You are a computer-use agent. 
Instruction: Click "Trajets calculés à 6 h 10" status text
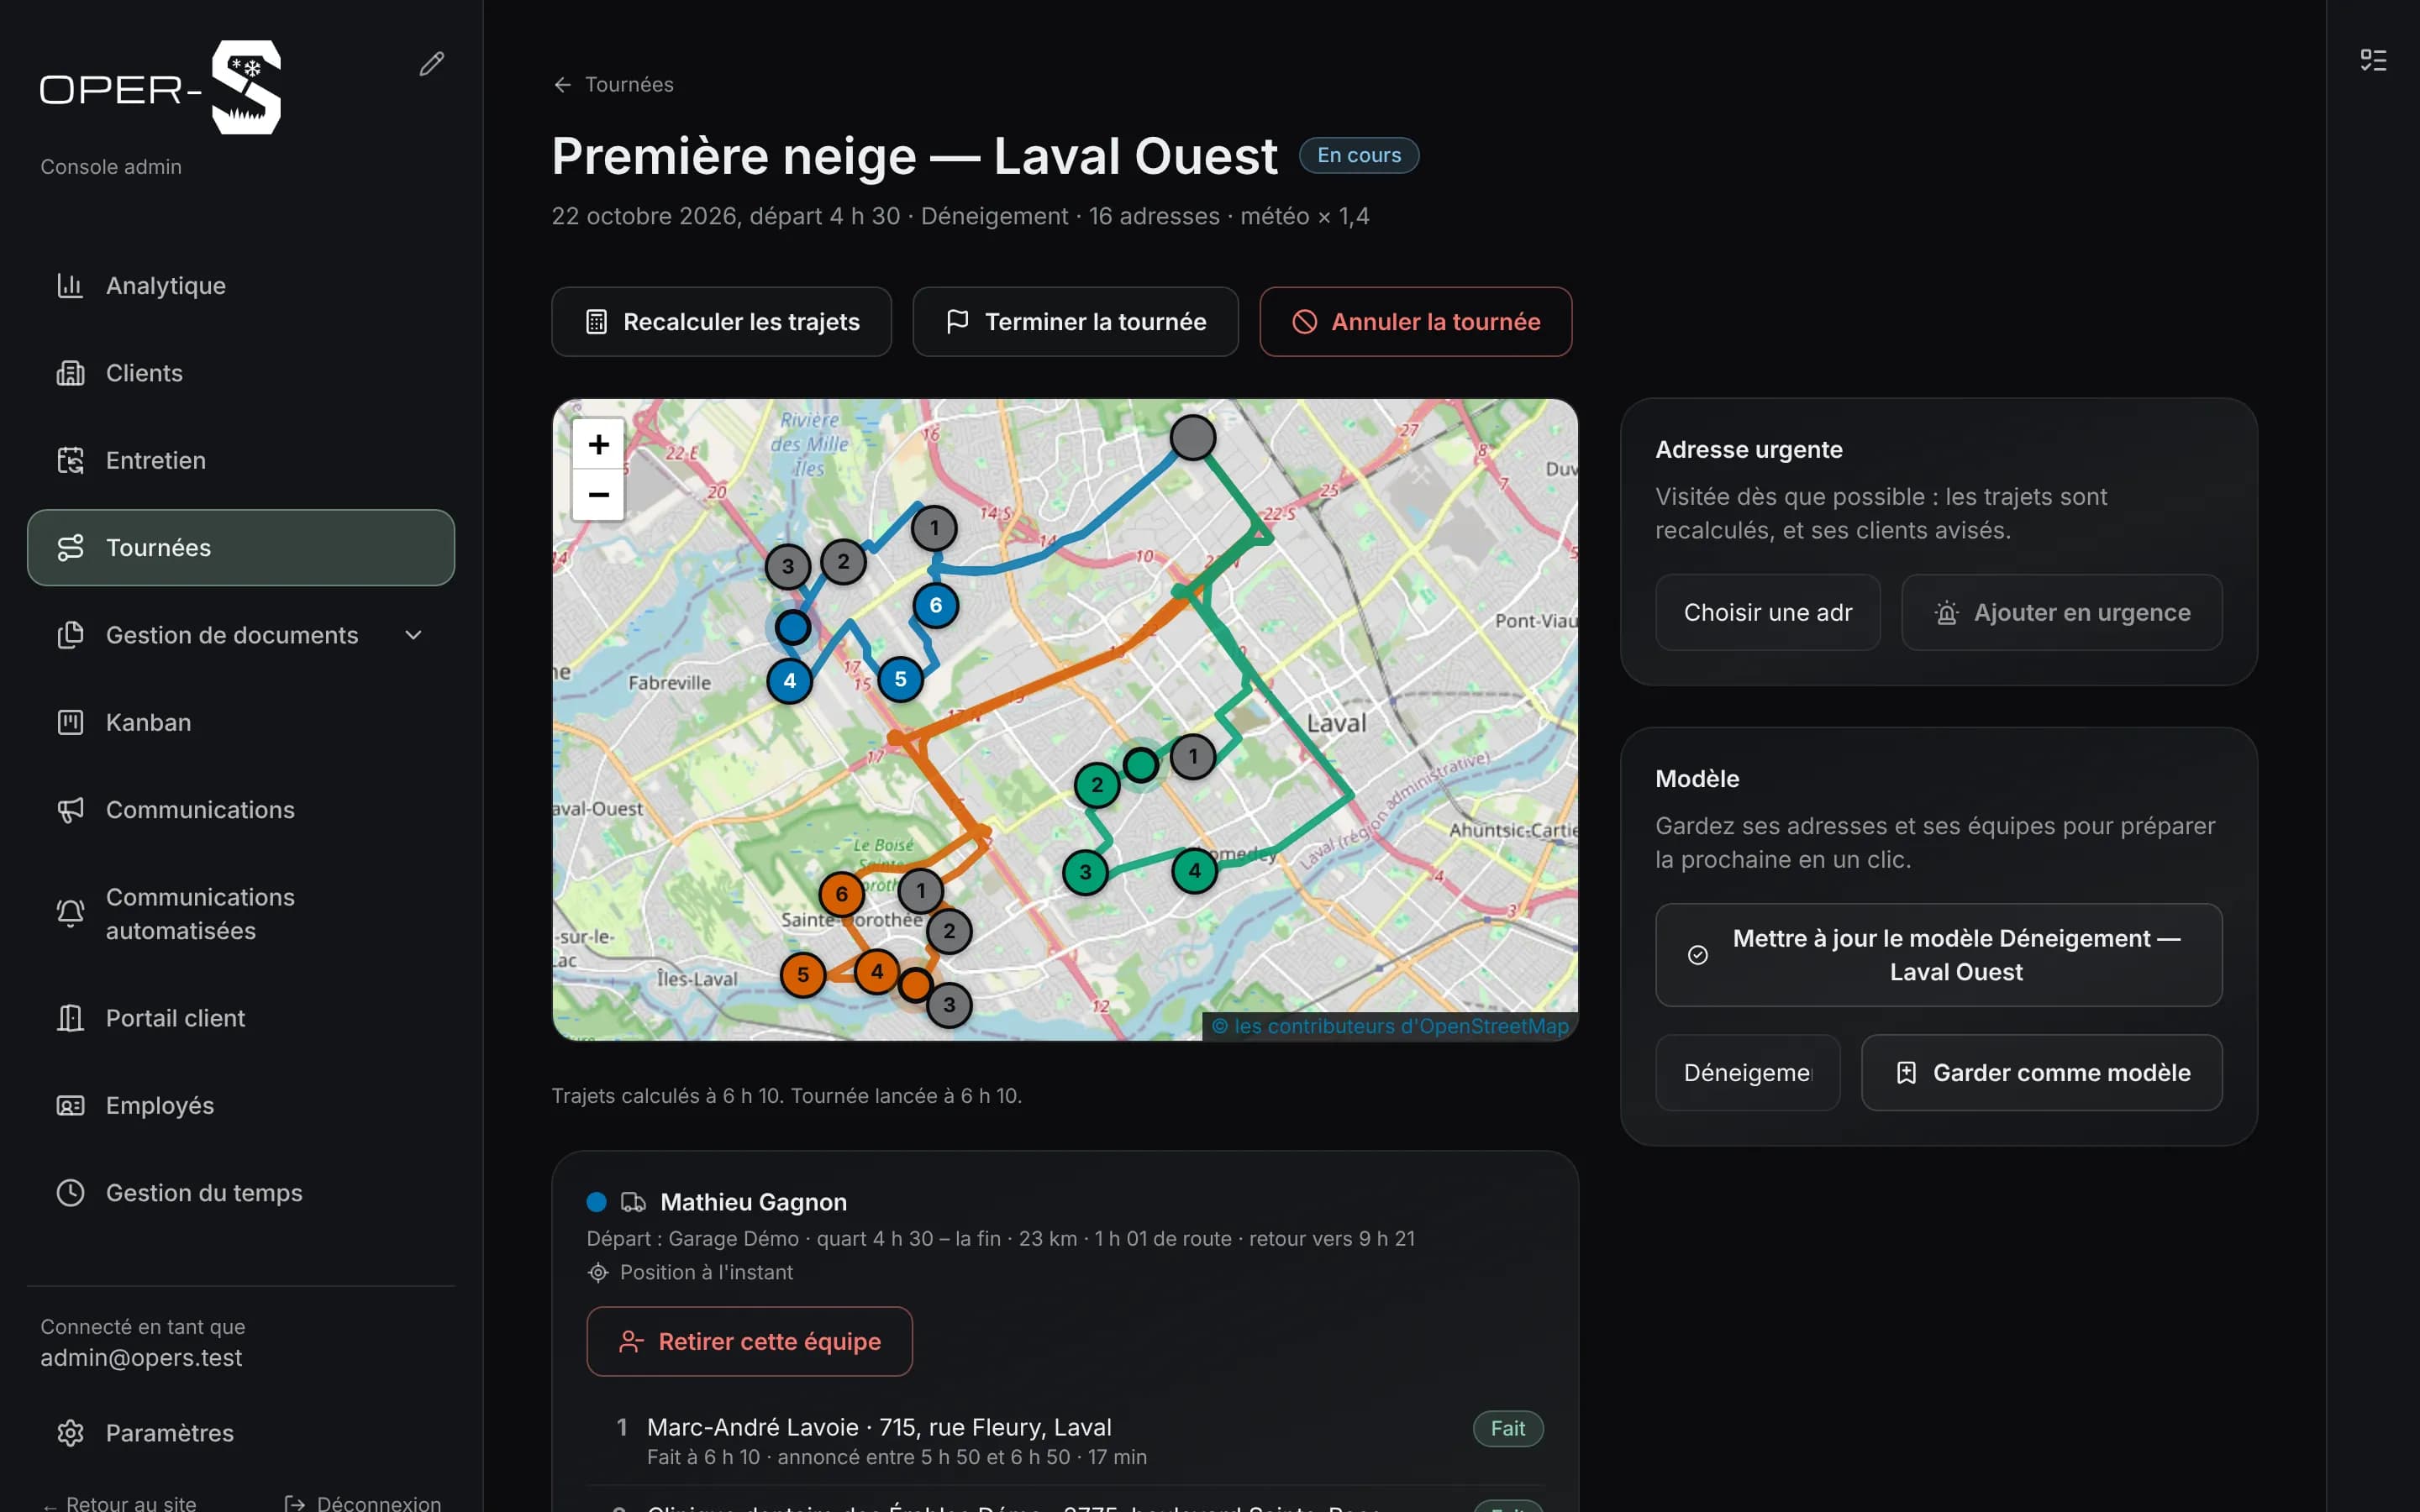(667, 1096)
